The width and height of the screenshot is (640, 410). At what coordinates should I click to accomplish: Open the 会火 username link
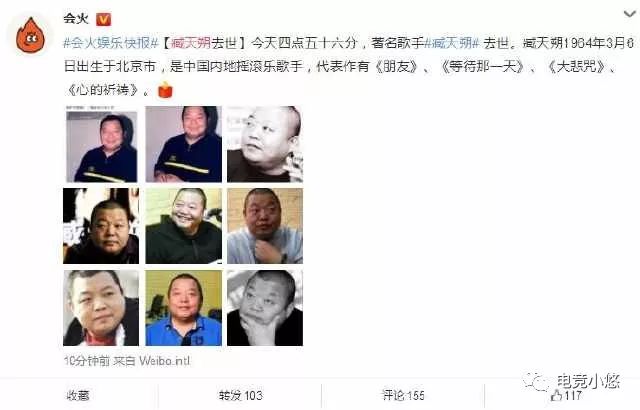[x=76, y=18]
